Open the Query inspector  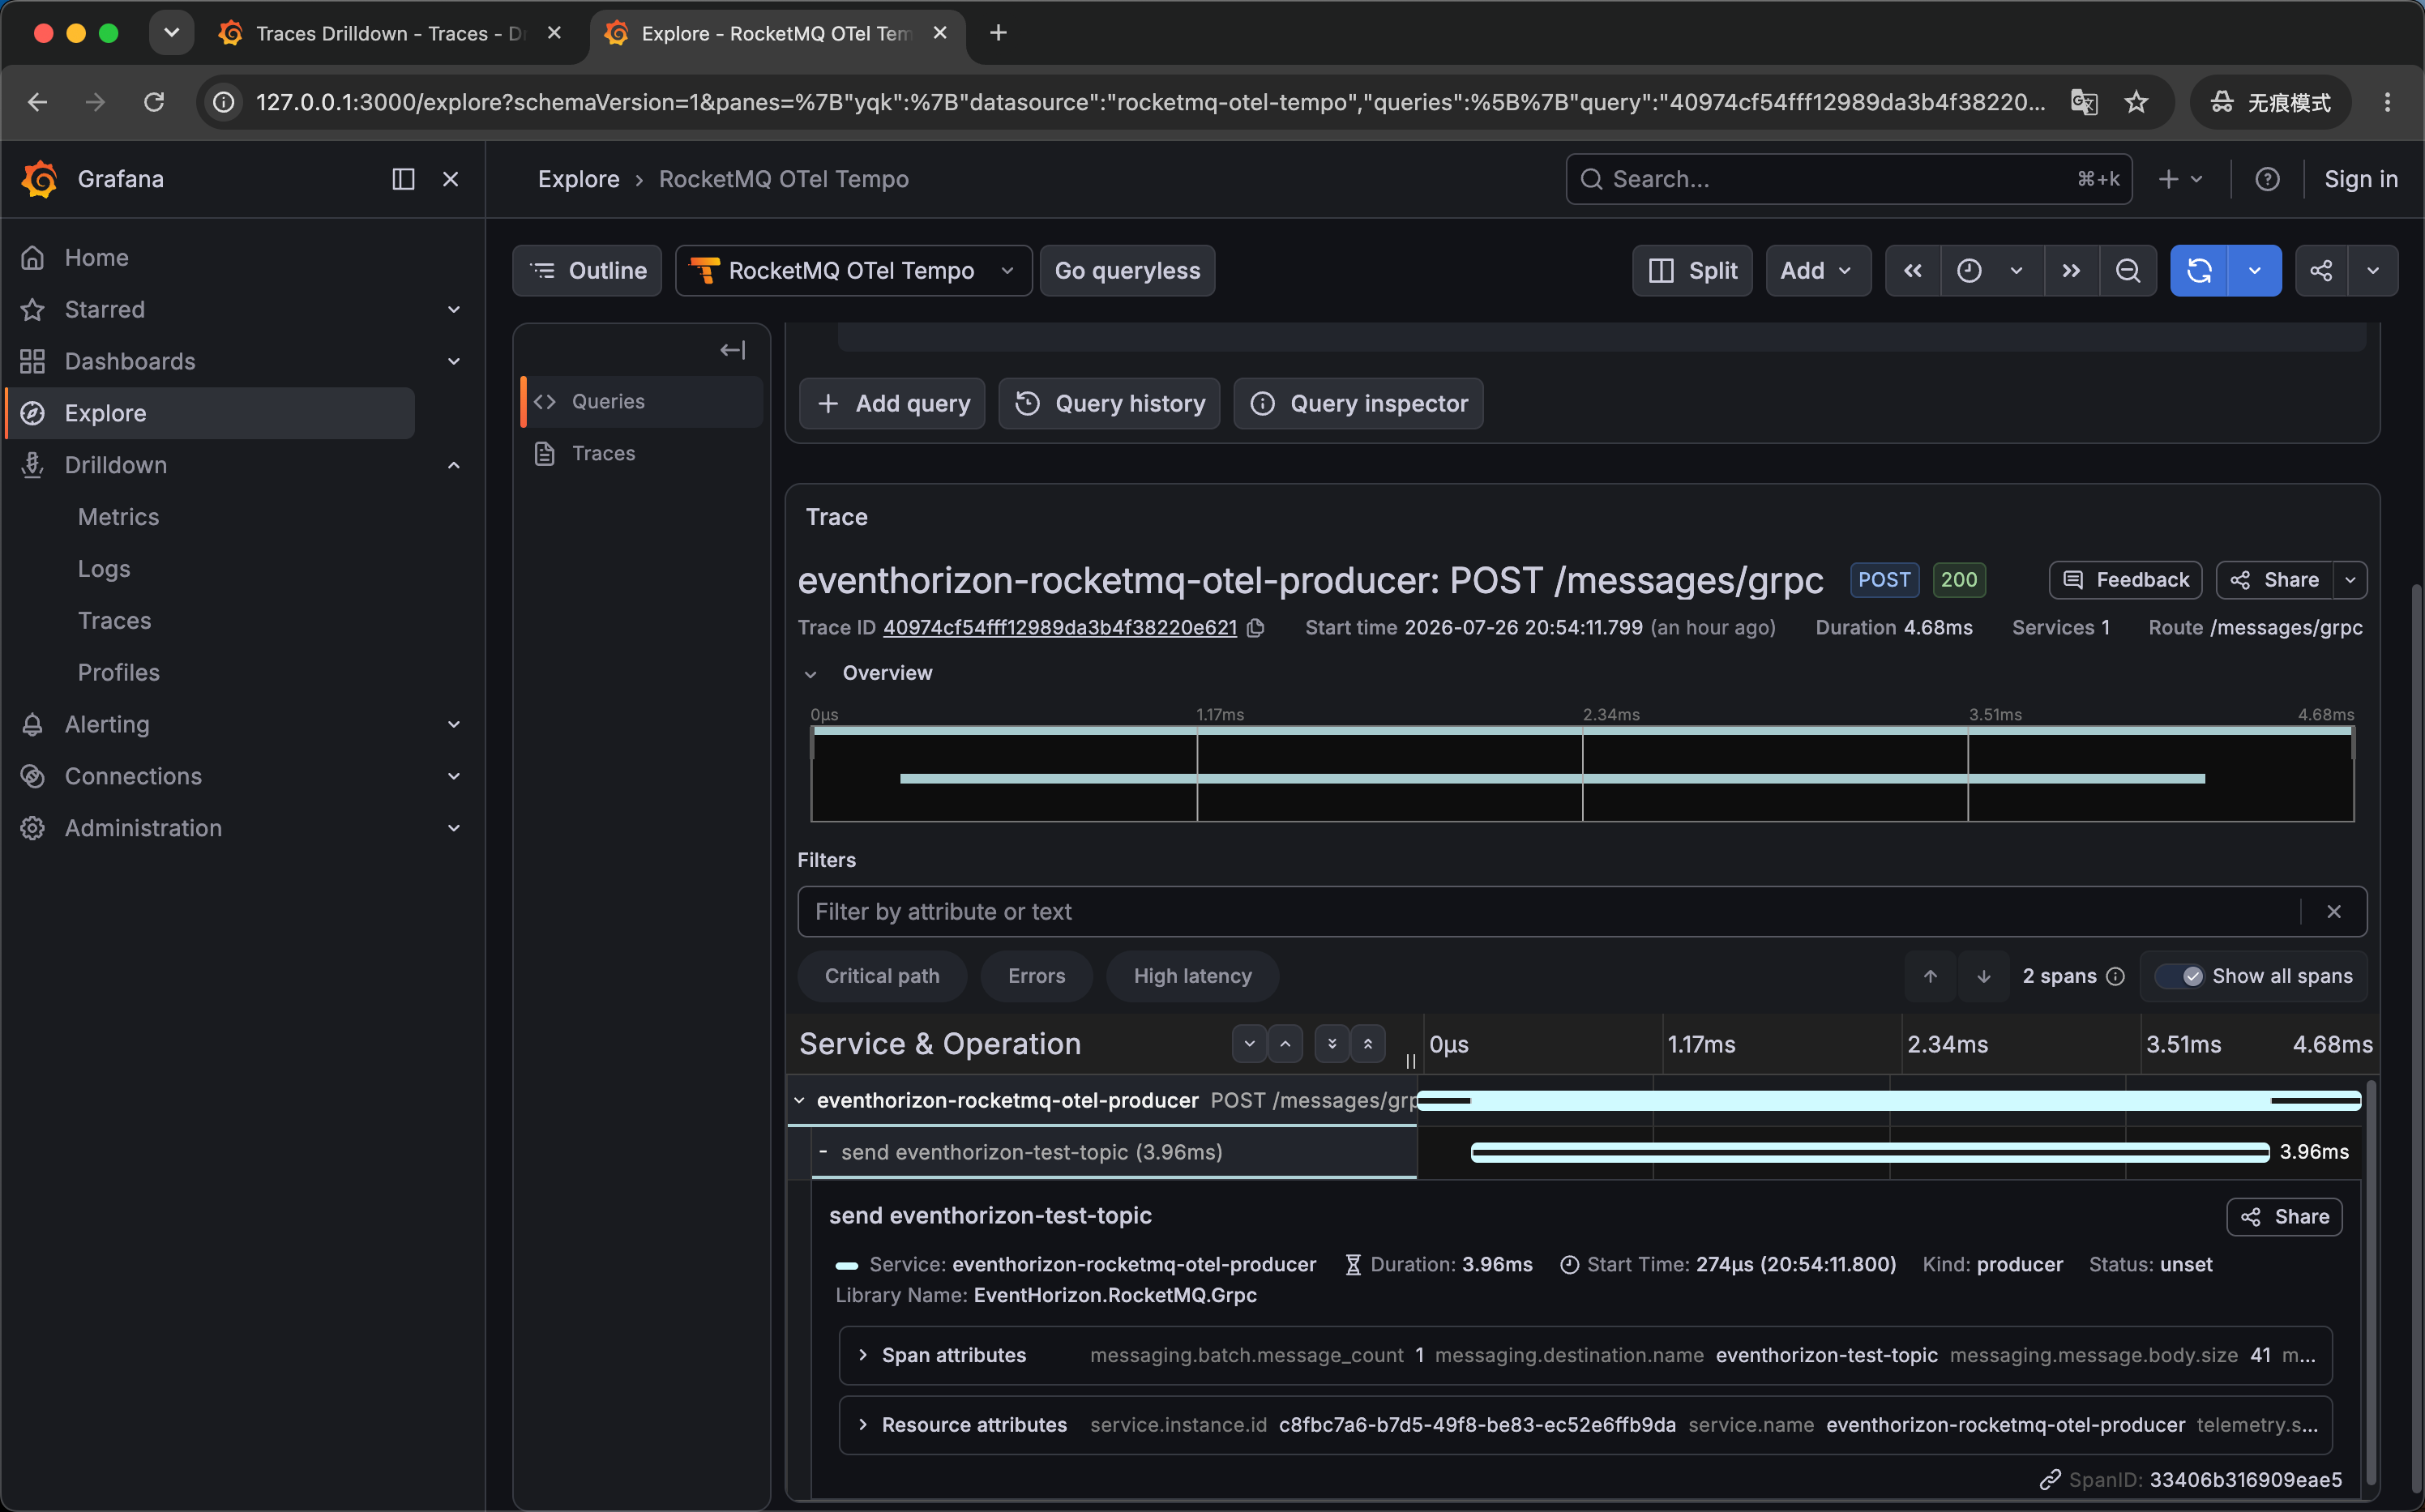point(1359,404)
